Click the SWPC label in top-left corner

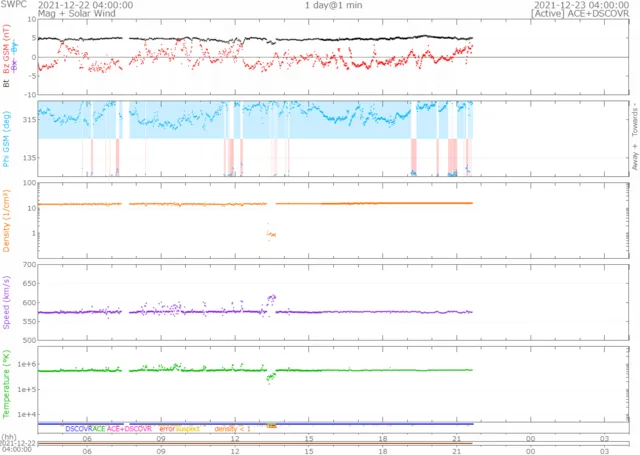tap(13, 5)
